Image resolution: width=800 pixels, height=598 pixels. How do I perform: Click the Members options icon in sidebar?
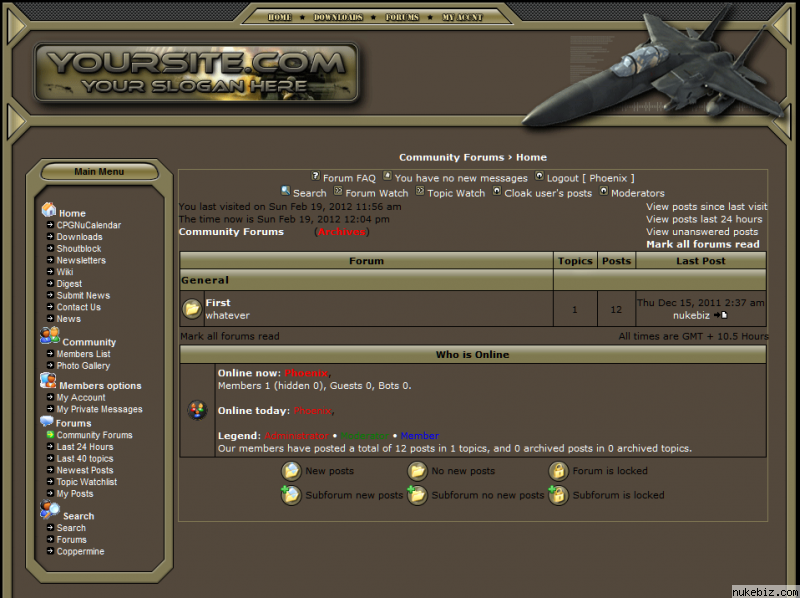tap(48, 382)
